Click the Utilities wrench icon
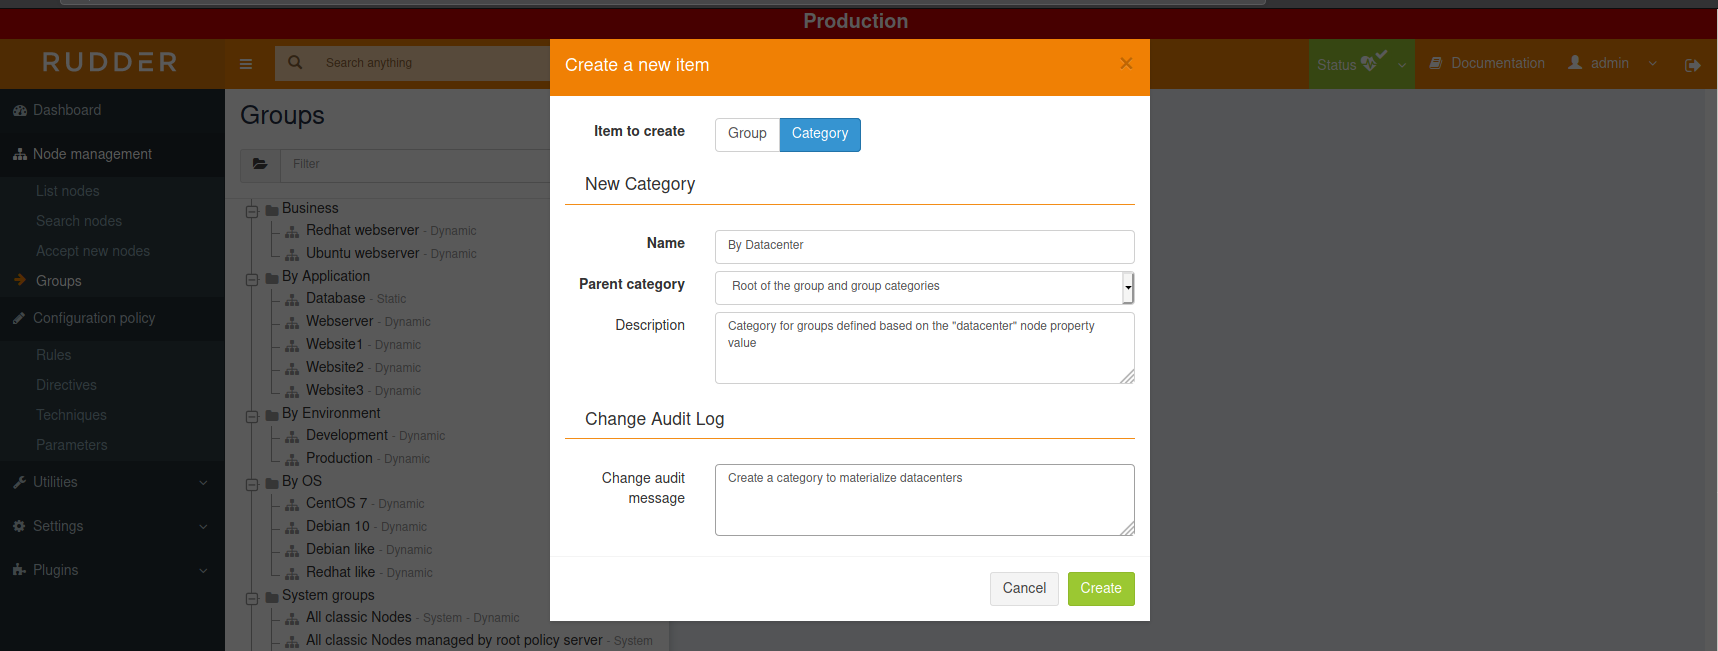 pos(19,482)
